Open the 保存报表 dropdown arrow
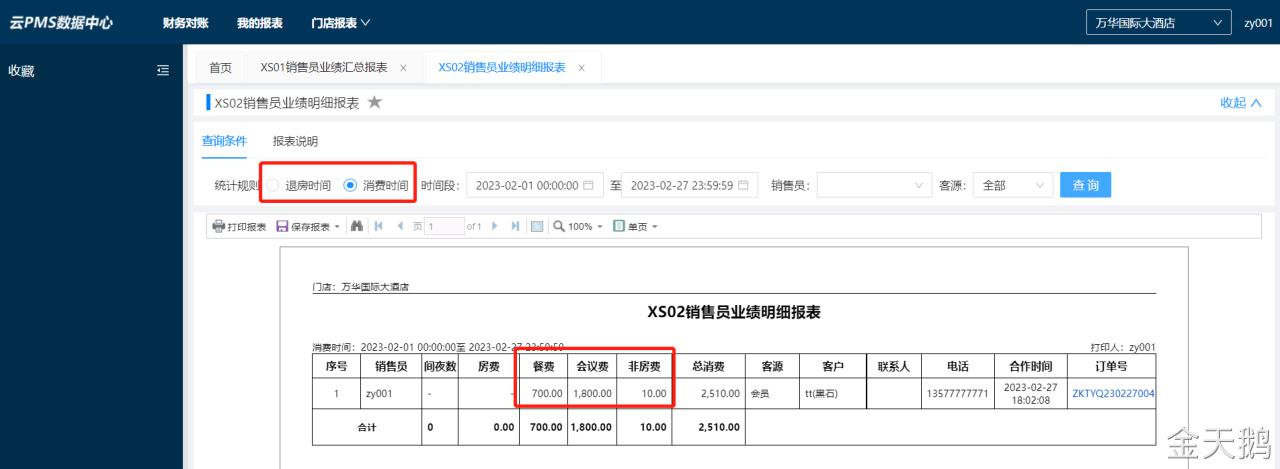This screenshot has width=1280, height=469. pyautogui.click(x=337, y=227)
